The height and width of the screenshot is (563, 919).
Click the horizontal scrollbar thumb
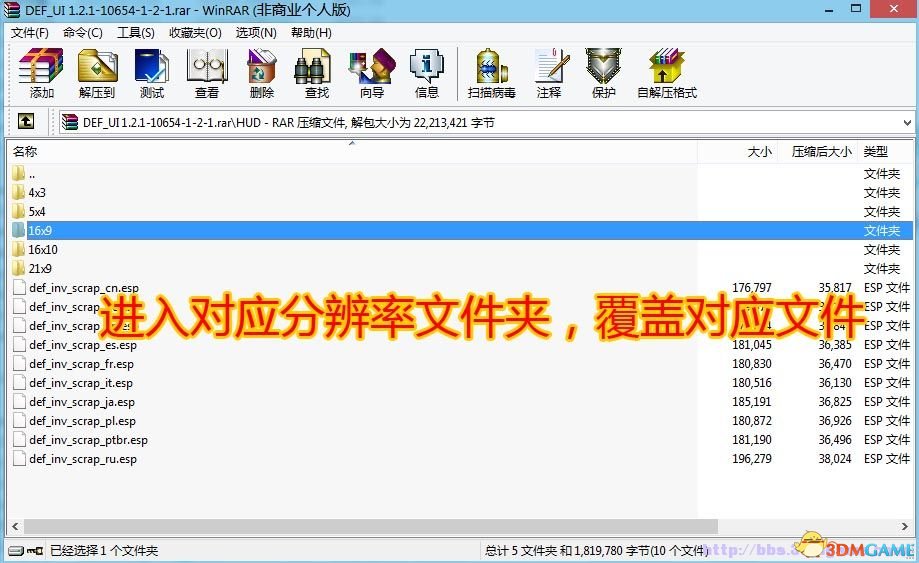click(370, 526)
